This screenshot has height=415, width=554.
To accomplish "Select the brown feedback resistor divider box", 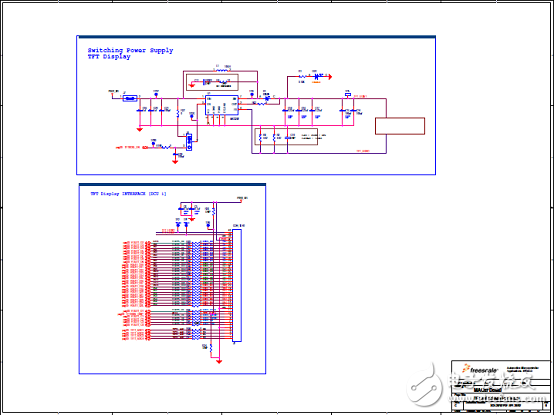I will coord(286,137).
